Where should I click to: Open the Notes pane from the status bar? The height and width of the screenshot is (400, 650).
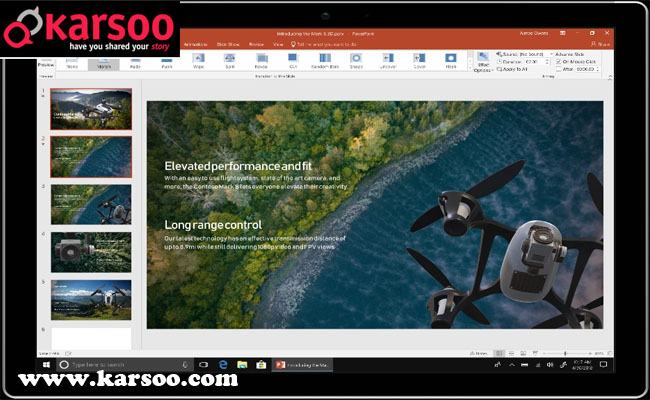pyautogui.click(x=479, y=354)
